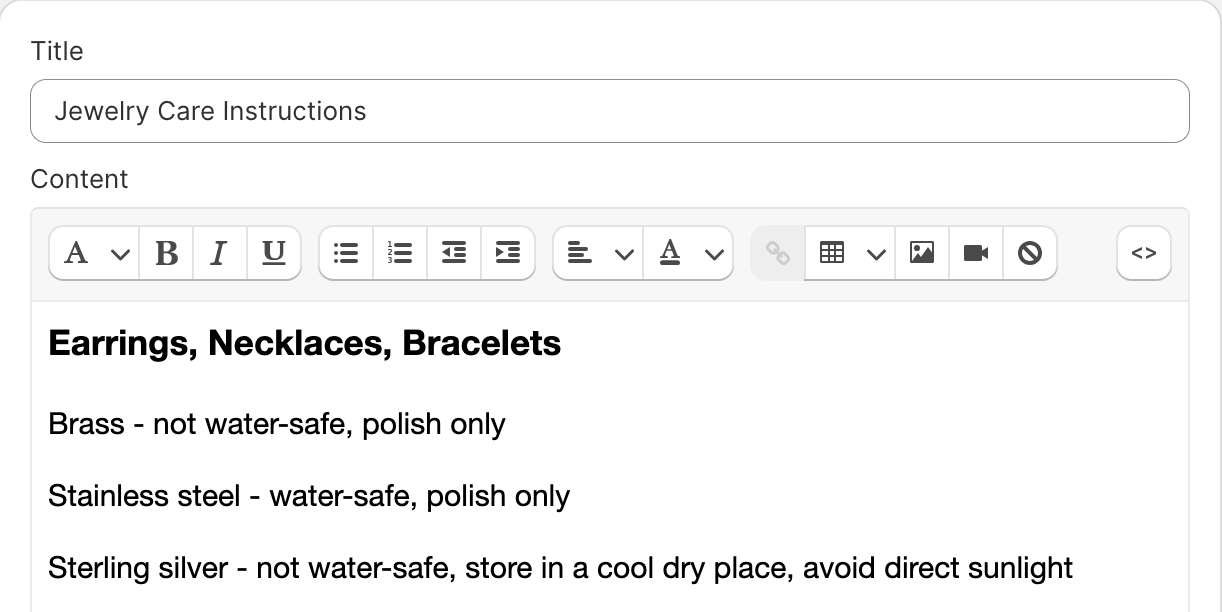Click the Sterling silver instruction line
Screen dimensions: 1222x612
click(560, 569)
